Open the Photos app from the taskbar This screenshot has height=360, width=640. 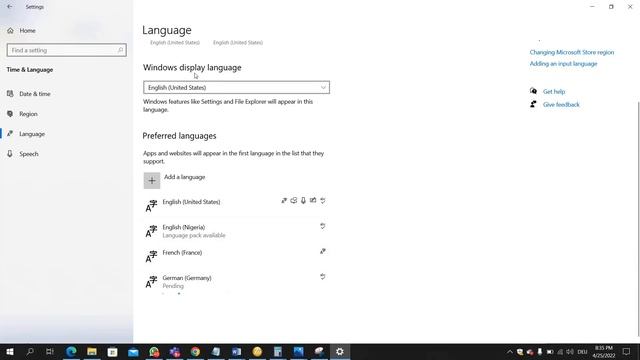pyautogui.click(x=298, y=351)
